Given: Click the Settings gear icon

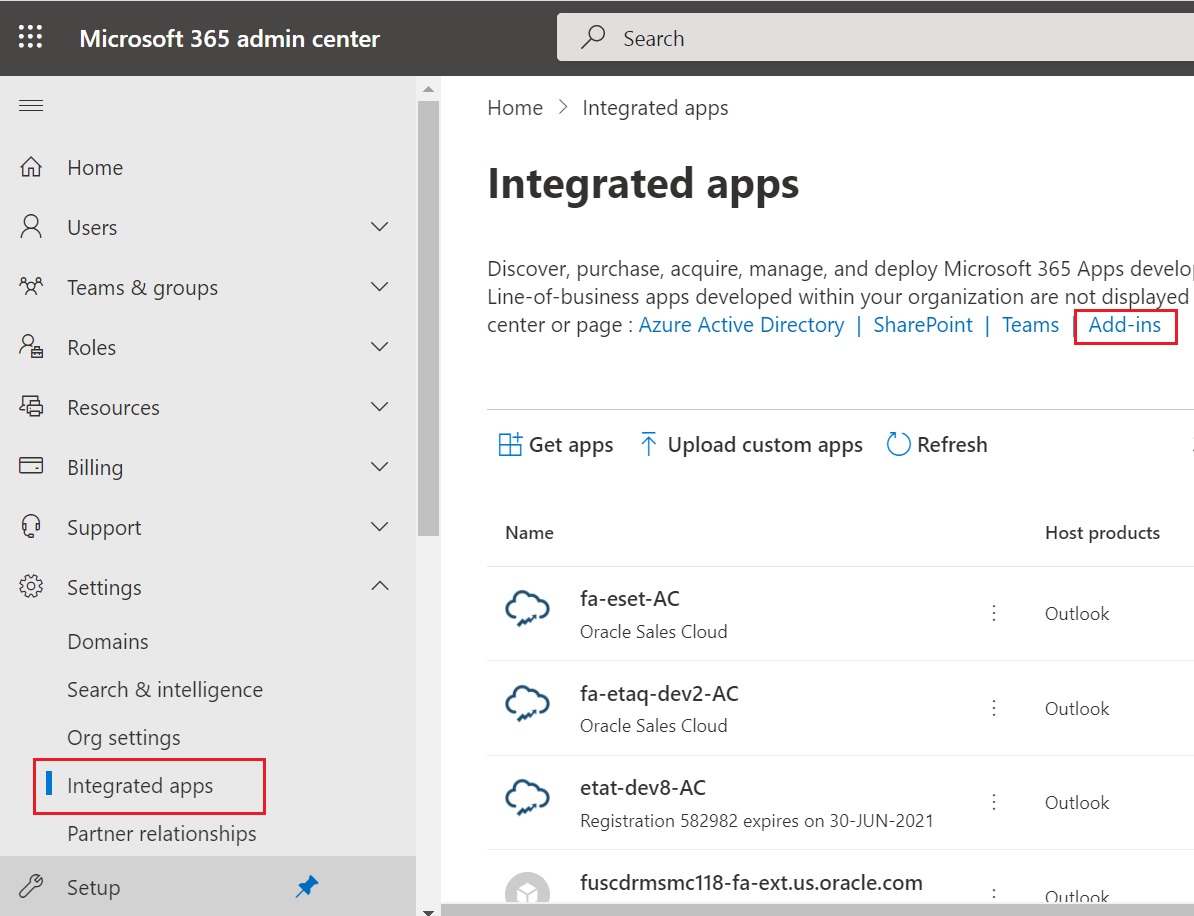Looking at the screenshot, I should 31,587.
